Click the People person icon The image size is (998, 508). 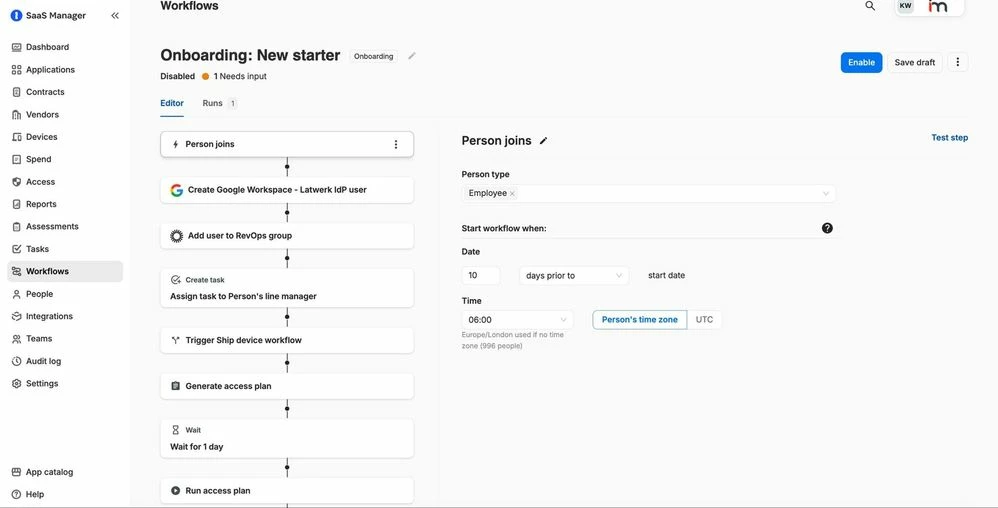tap(17, 294)
